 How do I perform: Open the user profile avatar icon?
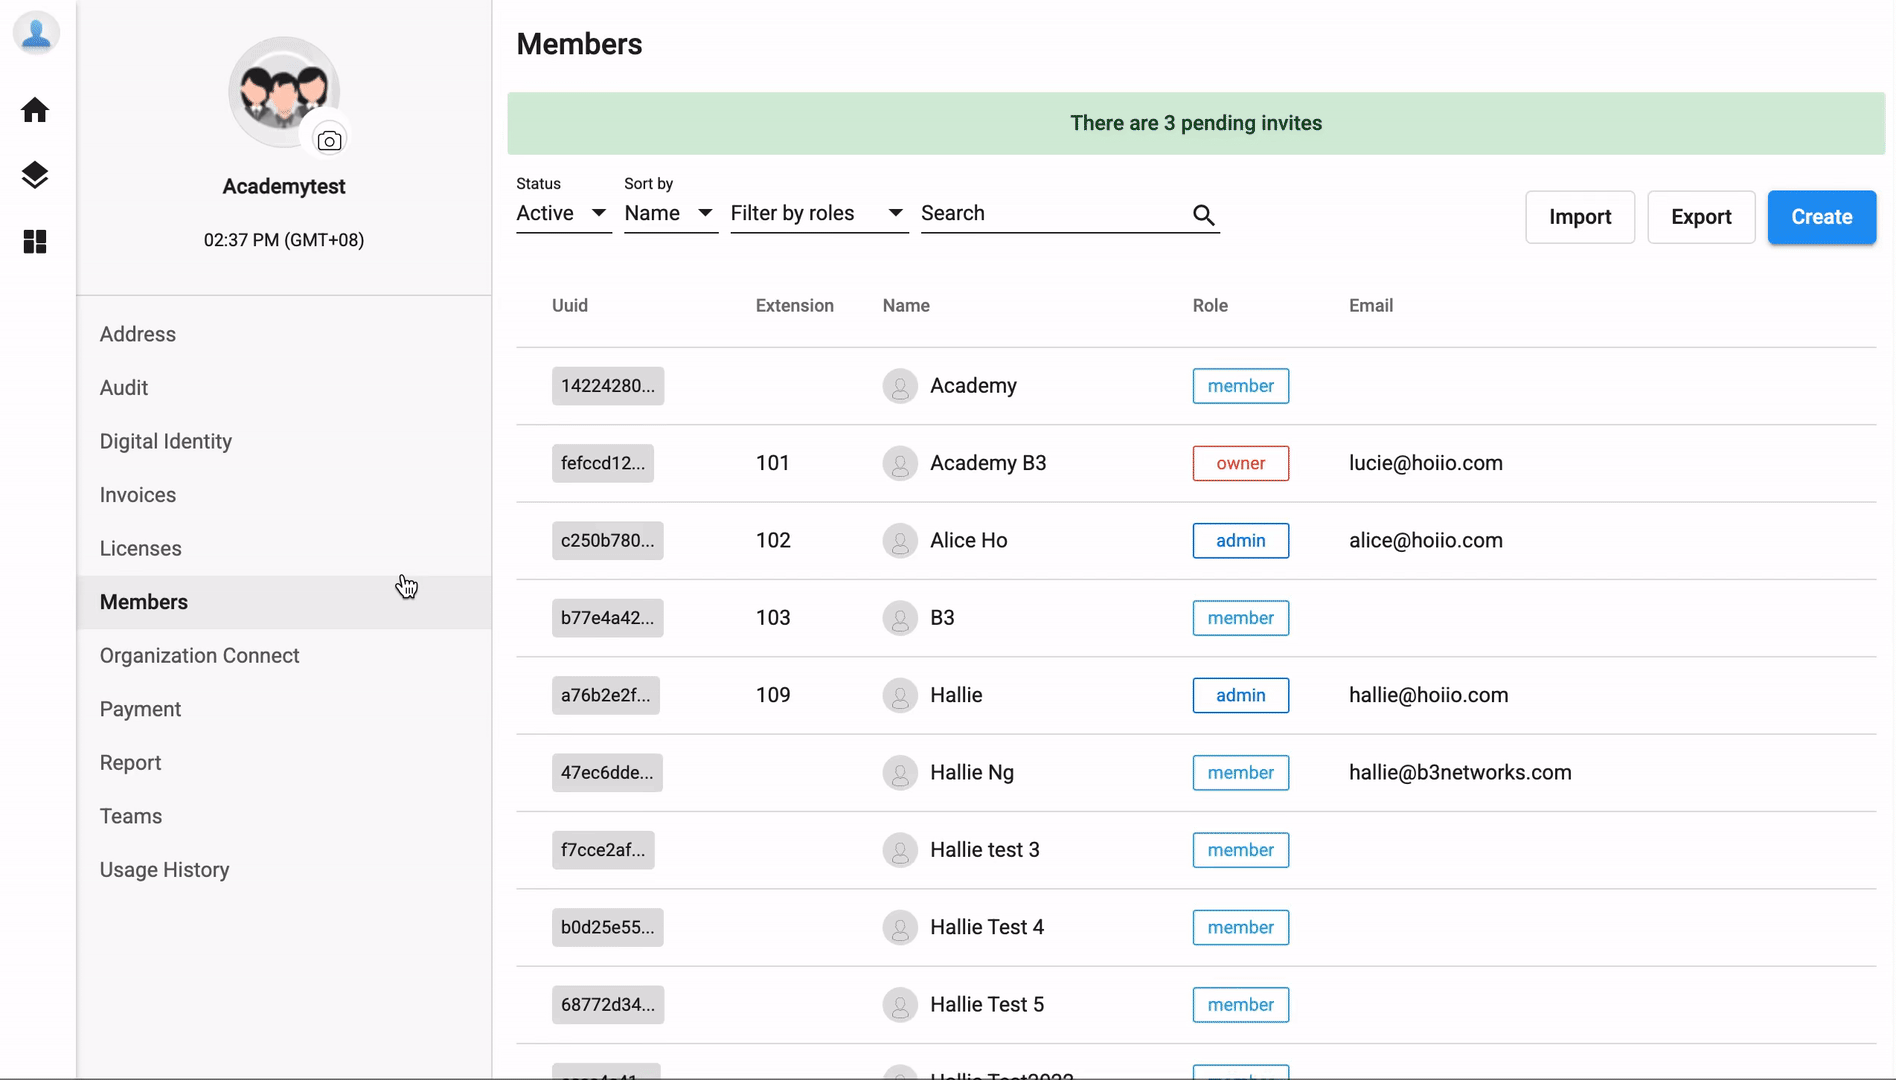[36, 33]
